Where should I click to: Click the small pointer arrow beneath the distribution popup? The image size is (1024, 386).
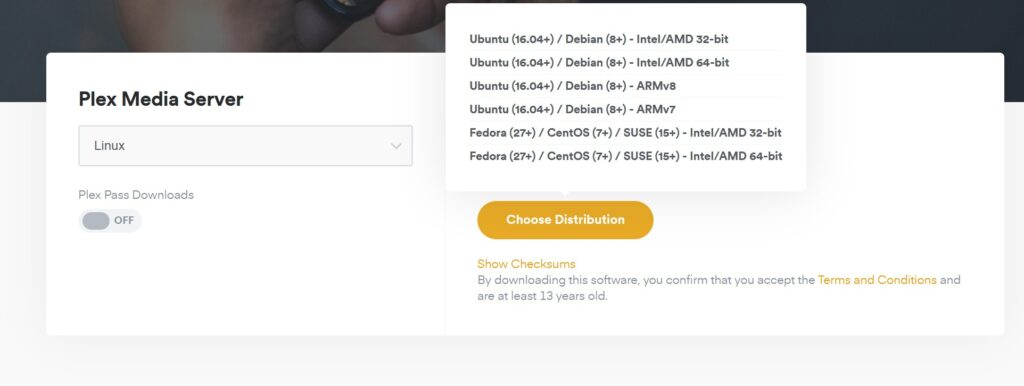point(566,194)
